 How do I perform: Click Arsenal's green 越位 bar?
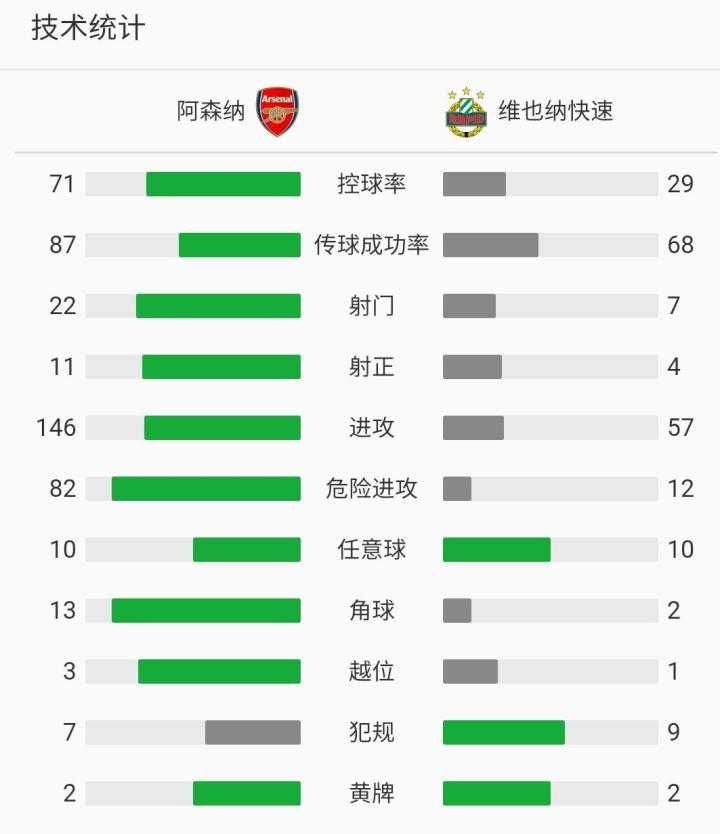coord(219,672)
